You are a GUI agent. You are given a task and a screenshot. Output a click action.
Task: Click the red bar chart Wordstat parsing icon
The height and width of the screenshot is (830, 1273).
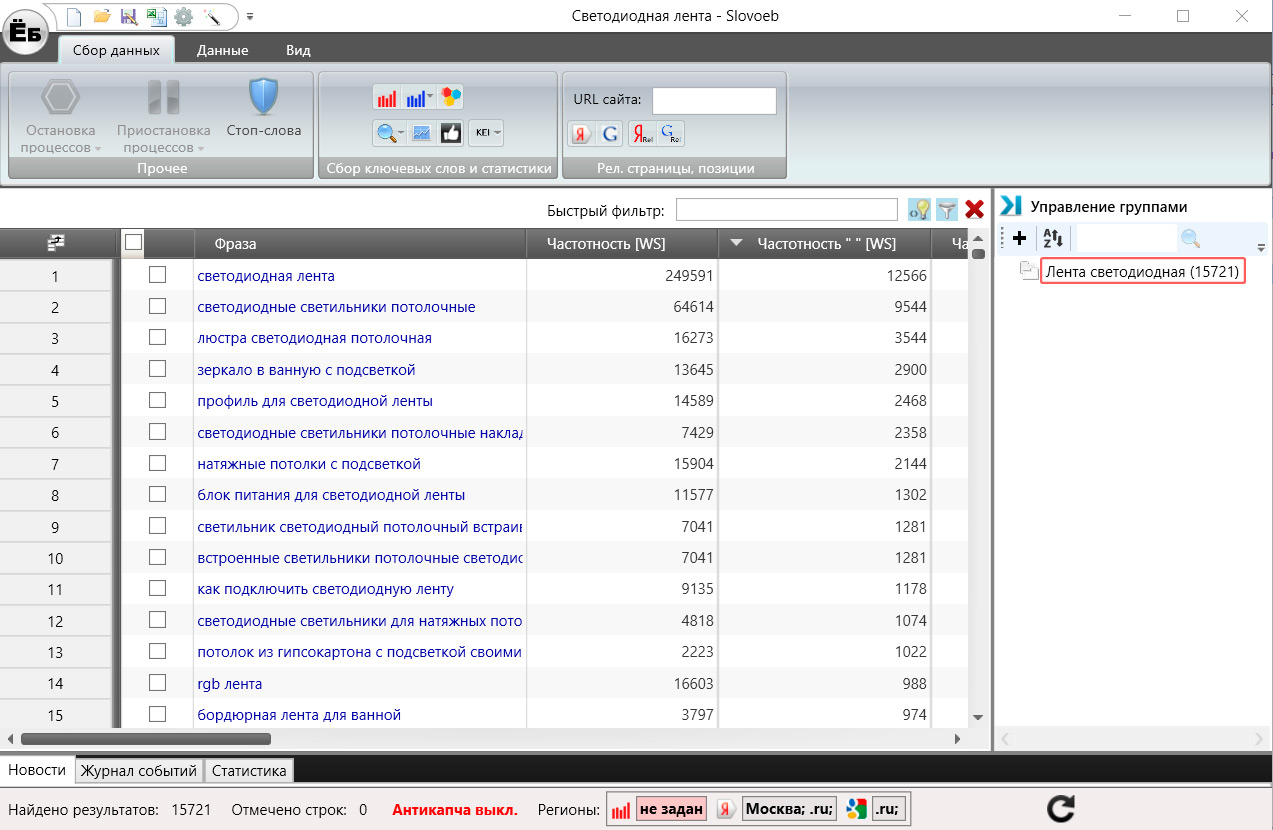pos(386,97)
